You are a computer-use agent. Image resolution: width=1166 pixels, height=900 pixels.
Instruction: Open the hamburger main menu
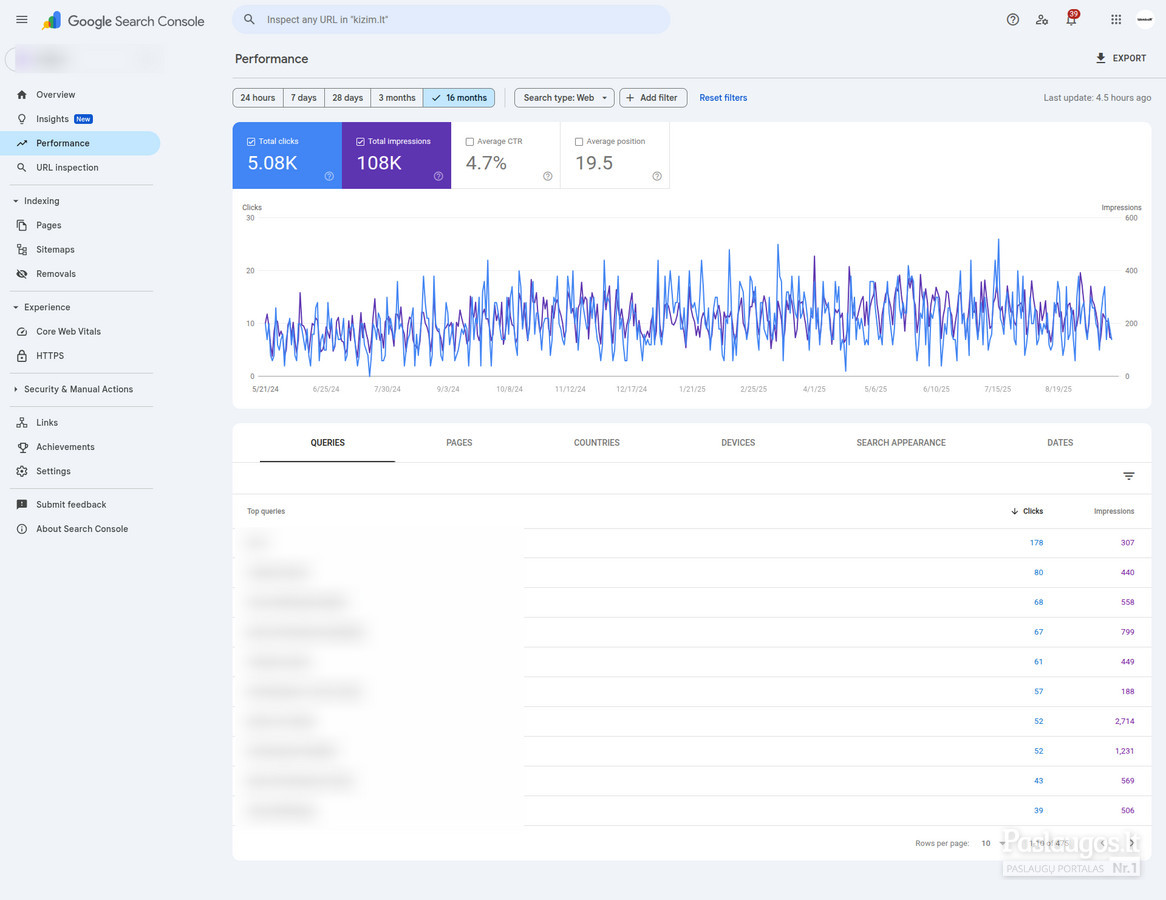(x=22, y=20)
